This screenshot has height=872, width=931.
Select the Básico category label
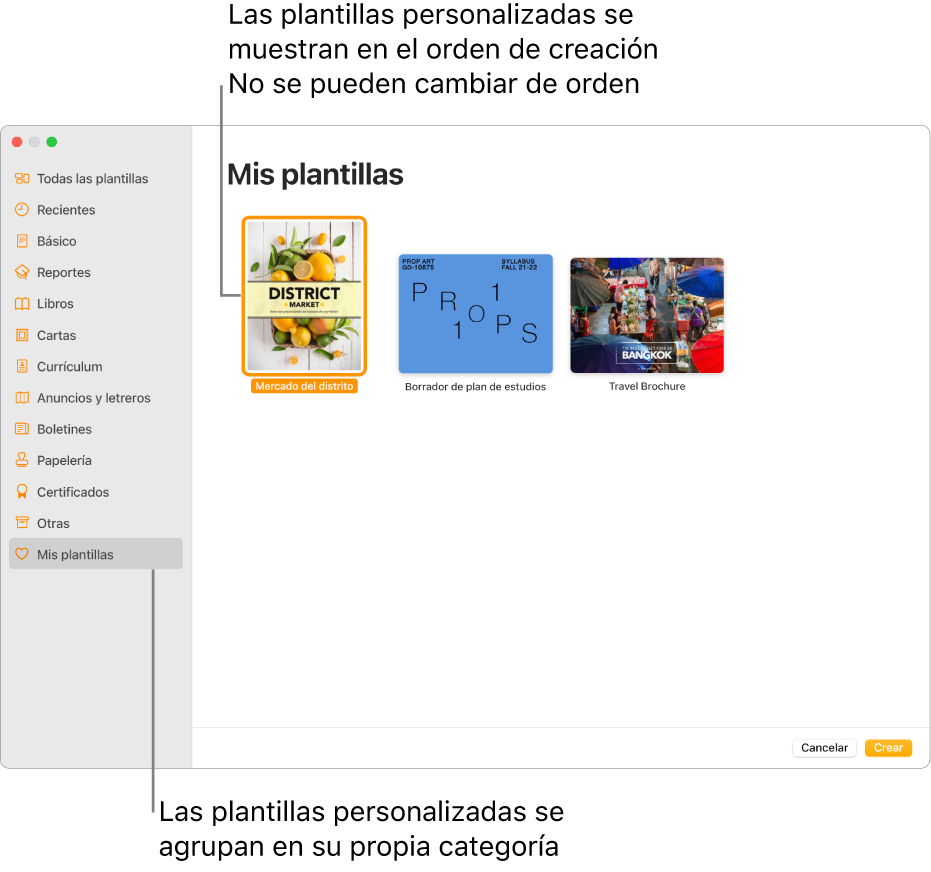tap(56, 242)
